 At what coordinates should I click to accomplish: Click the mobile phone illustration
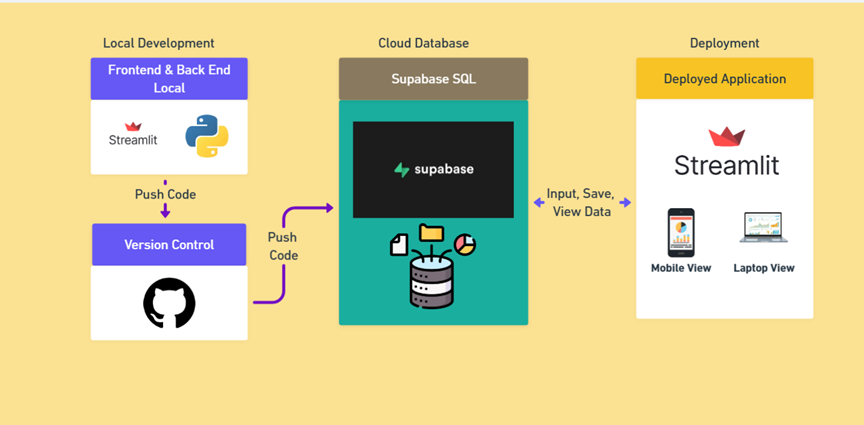click(681, 233)
